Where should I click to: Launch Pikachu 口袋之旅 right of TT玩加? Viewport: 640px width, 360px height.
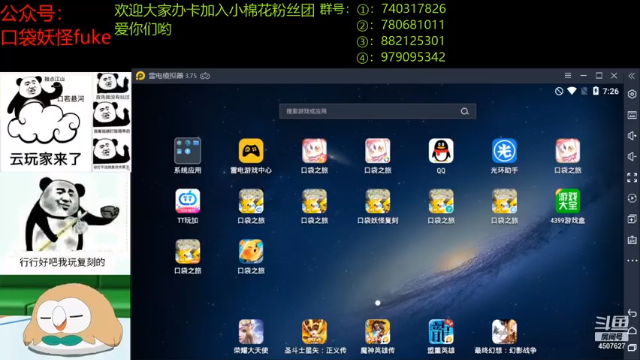point(251,201)
